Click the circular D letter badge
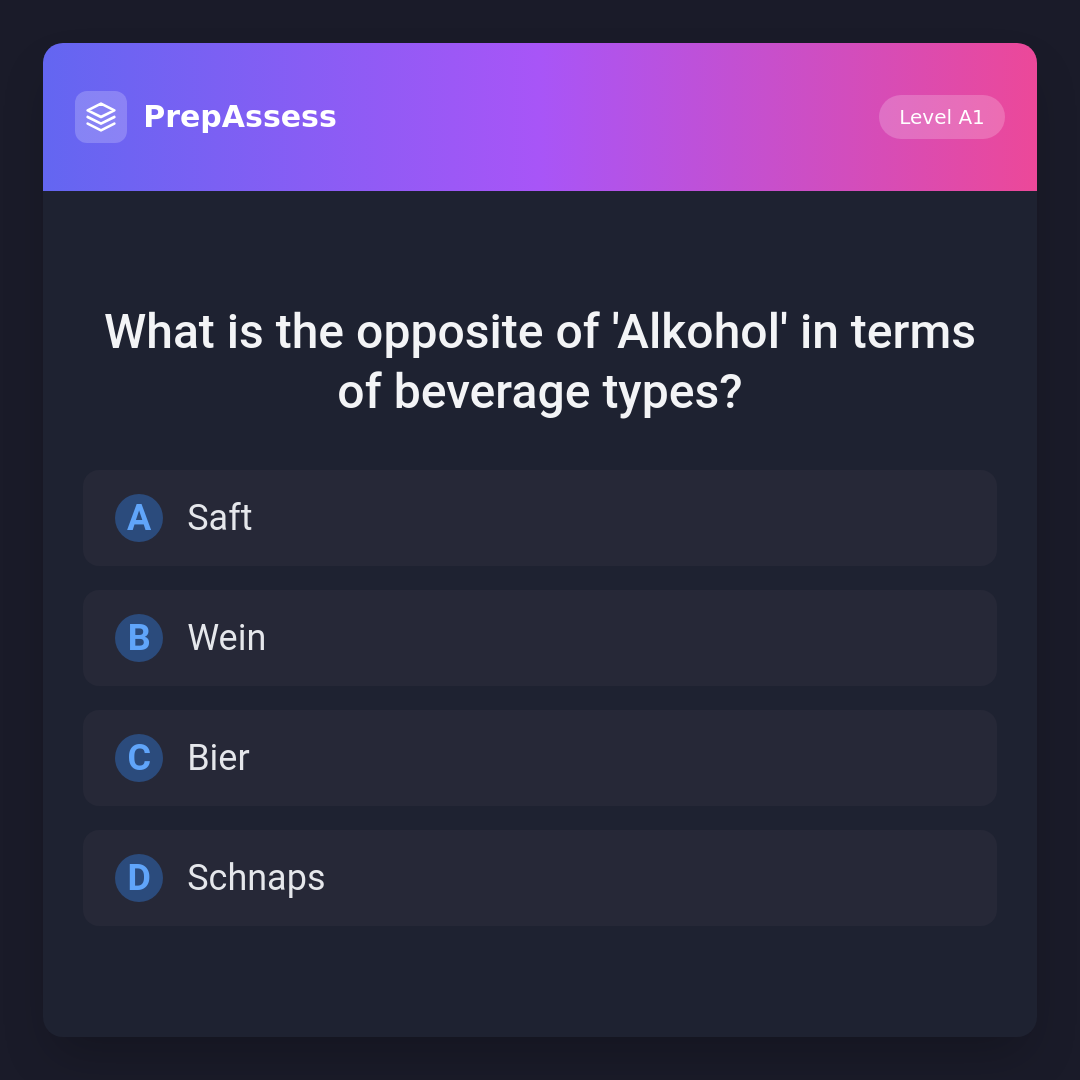Screen dimensions: 1080x1080 [139, 878]
